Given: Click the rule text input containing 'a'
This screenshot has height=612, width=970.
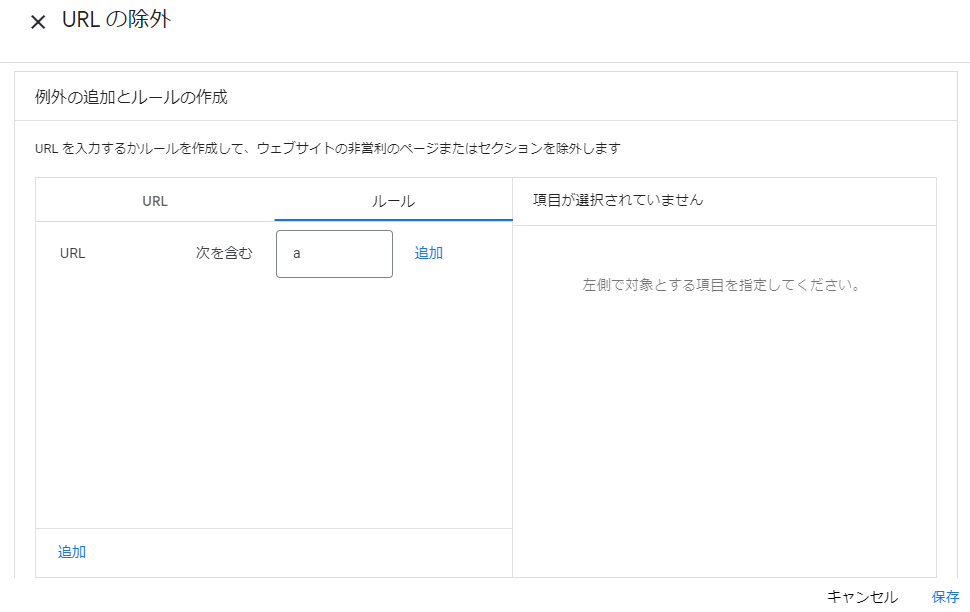Looking at the screenshot, I should click(334, 254).
